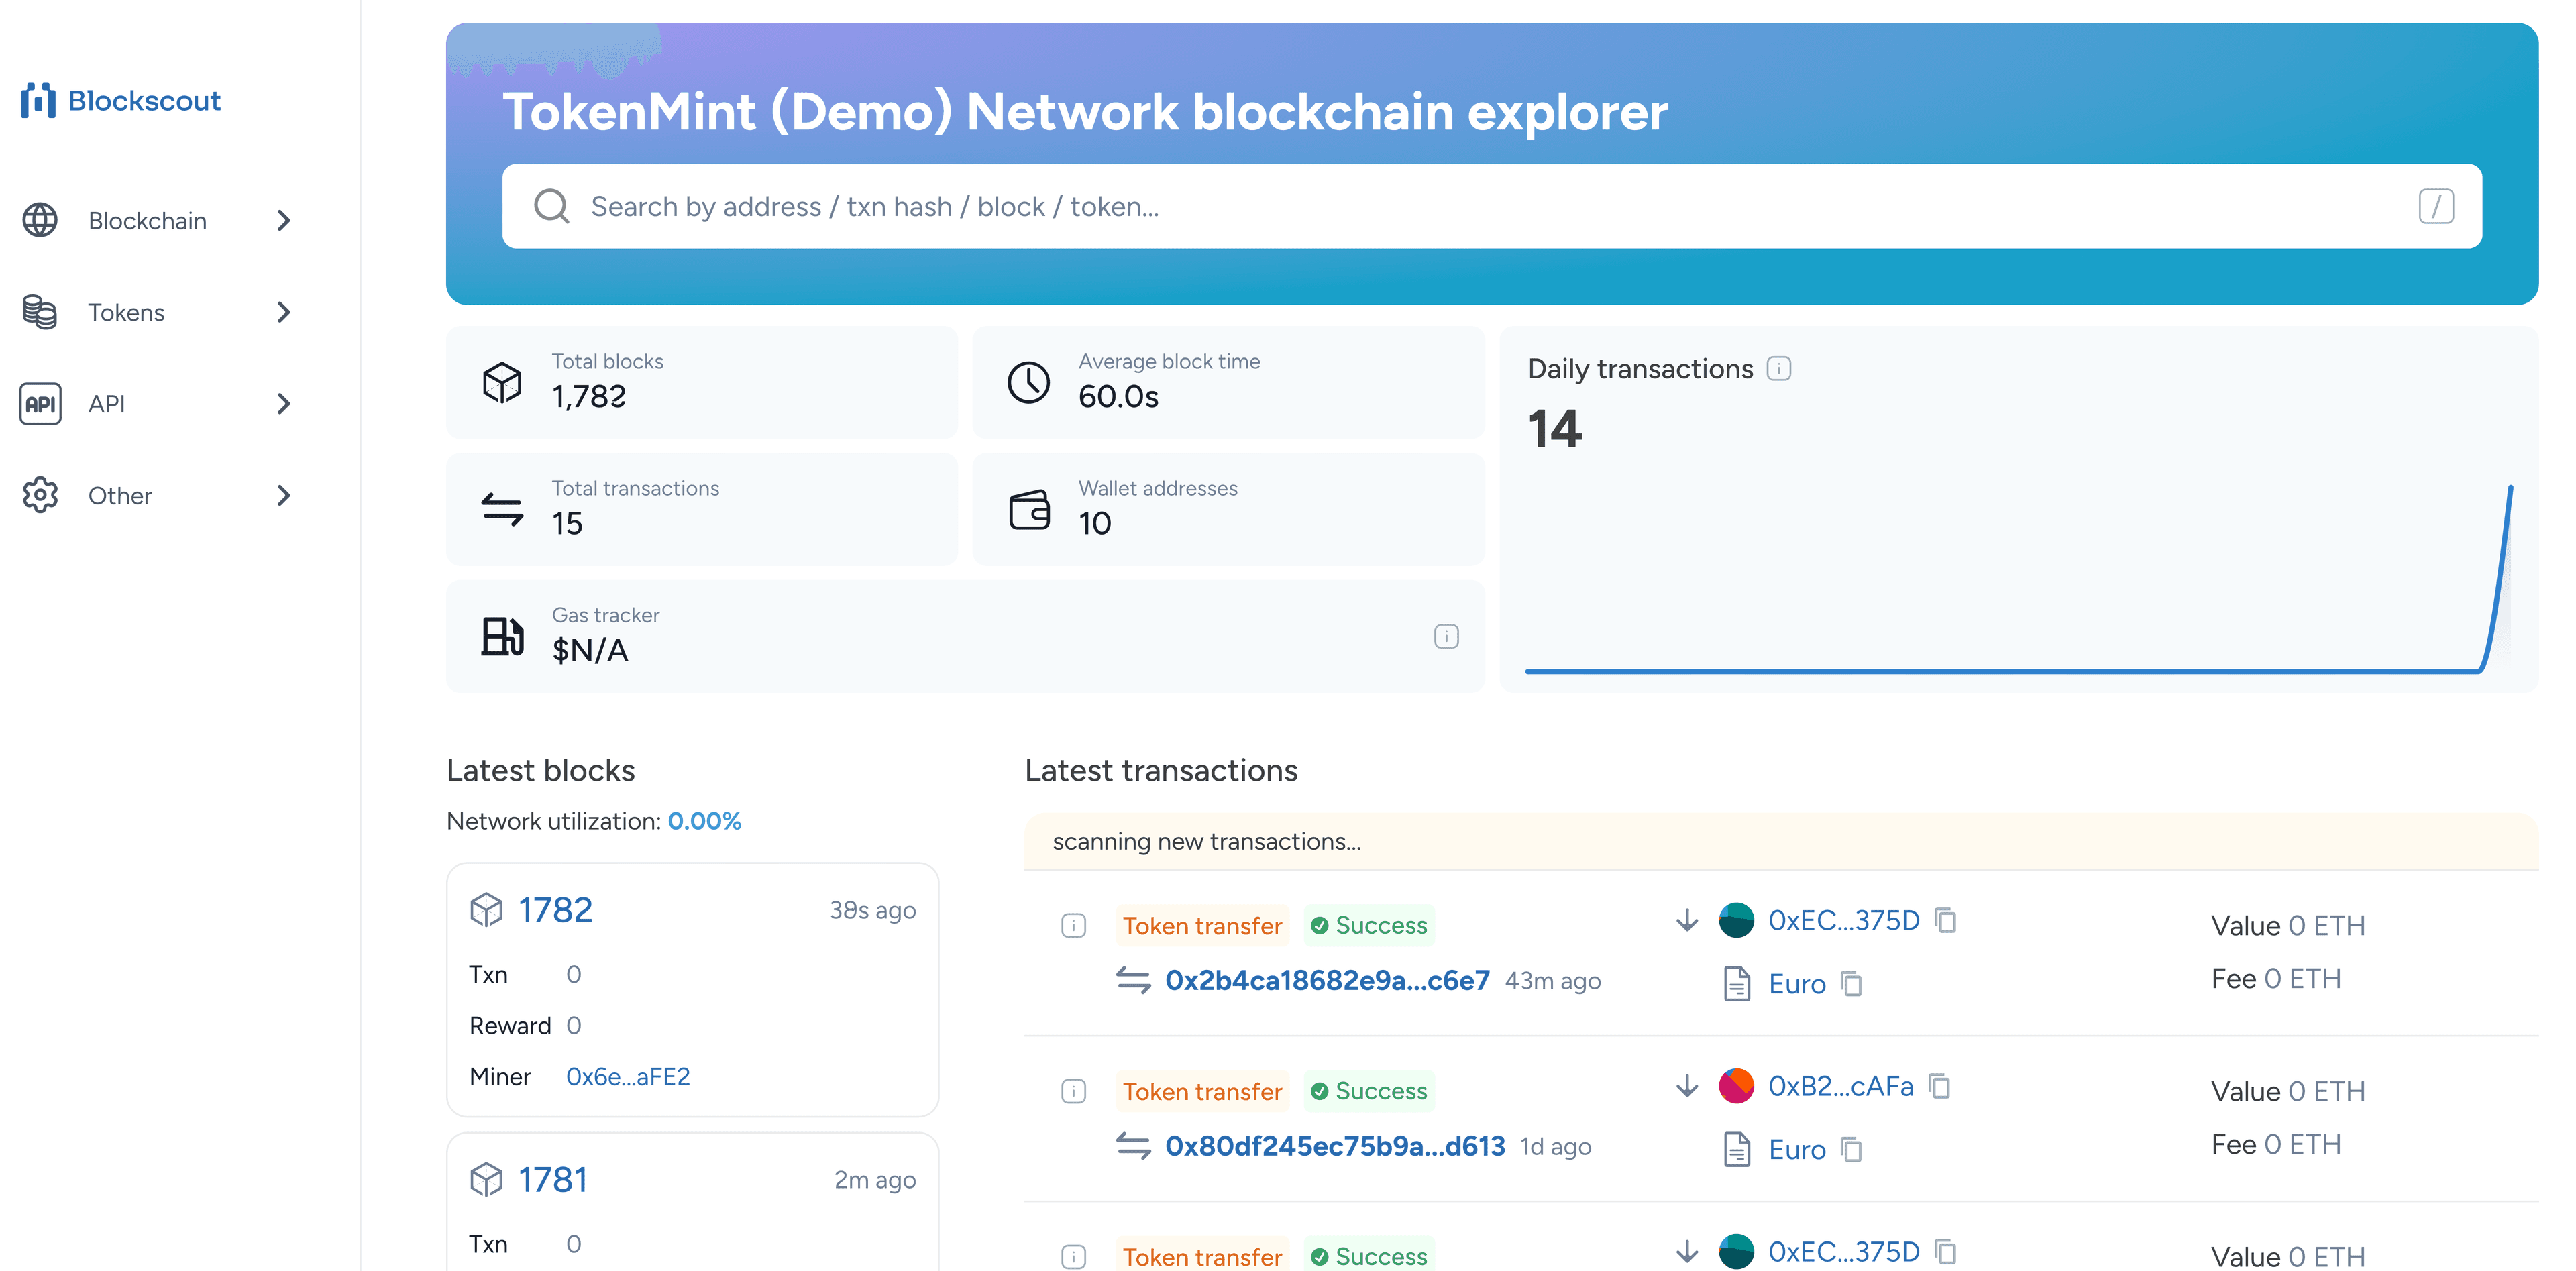Viewport: 2576px width, 1271px height.
Task: Show Gas tracker info tooltip icon
Action: (1446, 636)
